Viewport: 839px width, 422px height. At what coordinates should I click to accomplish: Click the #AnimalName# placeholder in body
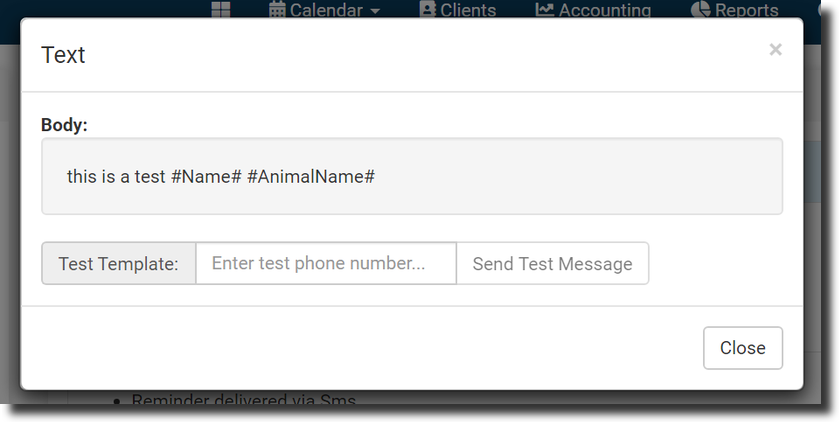point(310,176)
